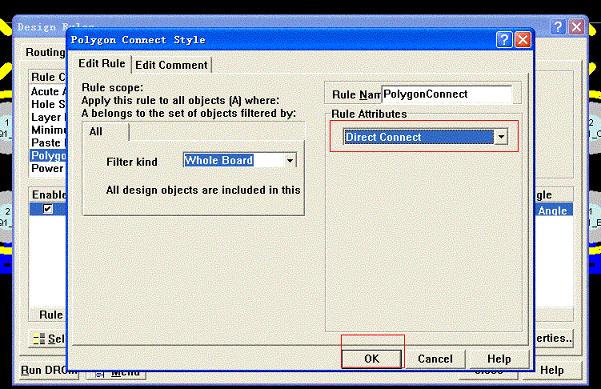The image size is (601, 389).
Task: Click the Polygon Connect Style help icon
Action: (504, 40)
